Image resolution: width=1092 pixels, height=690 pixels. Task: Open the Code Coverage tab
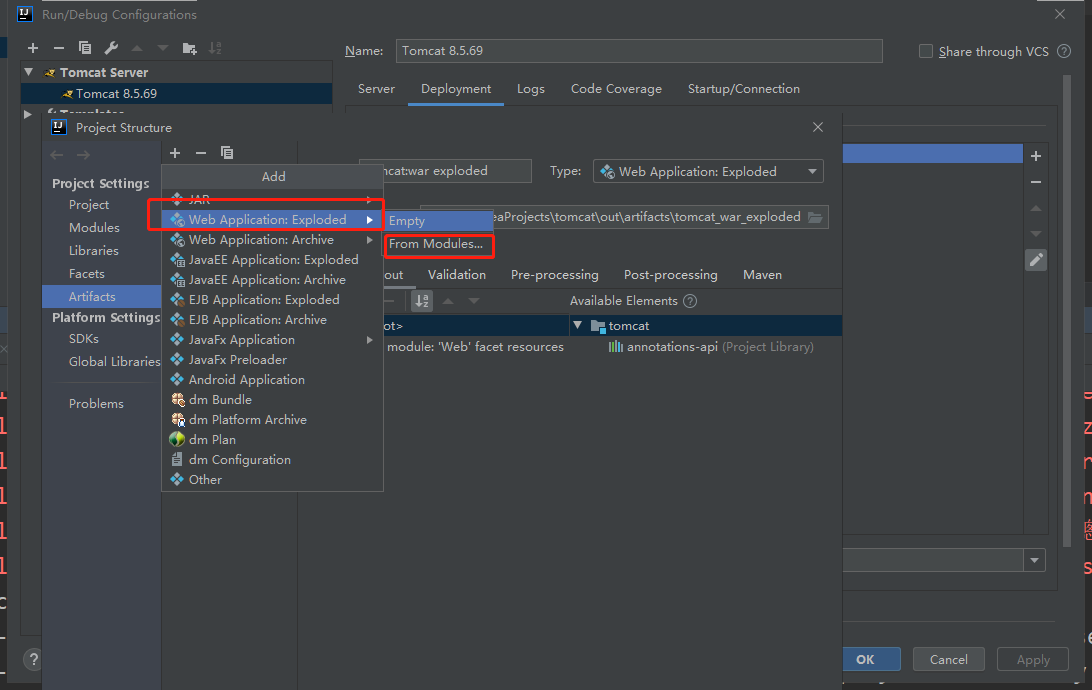click(616, 89)
